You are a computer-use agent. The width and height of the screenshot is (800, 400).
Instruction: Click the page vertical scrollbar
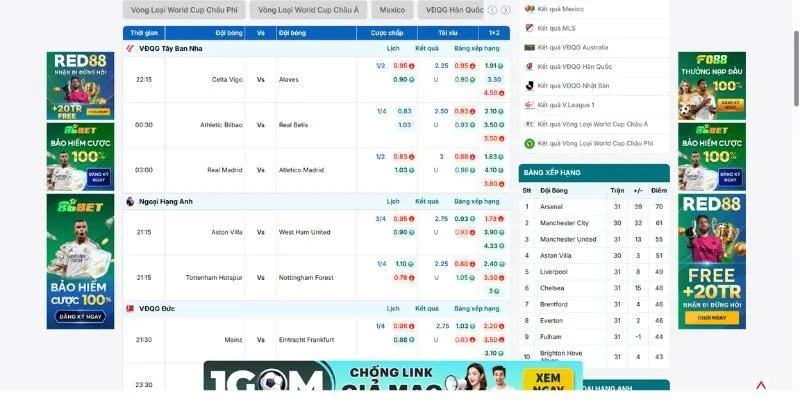(796, 68)
